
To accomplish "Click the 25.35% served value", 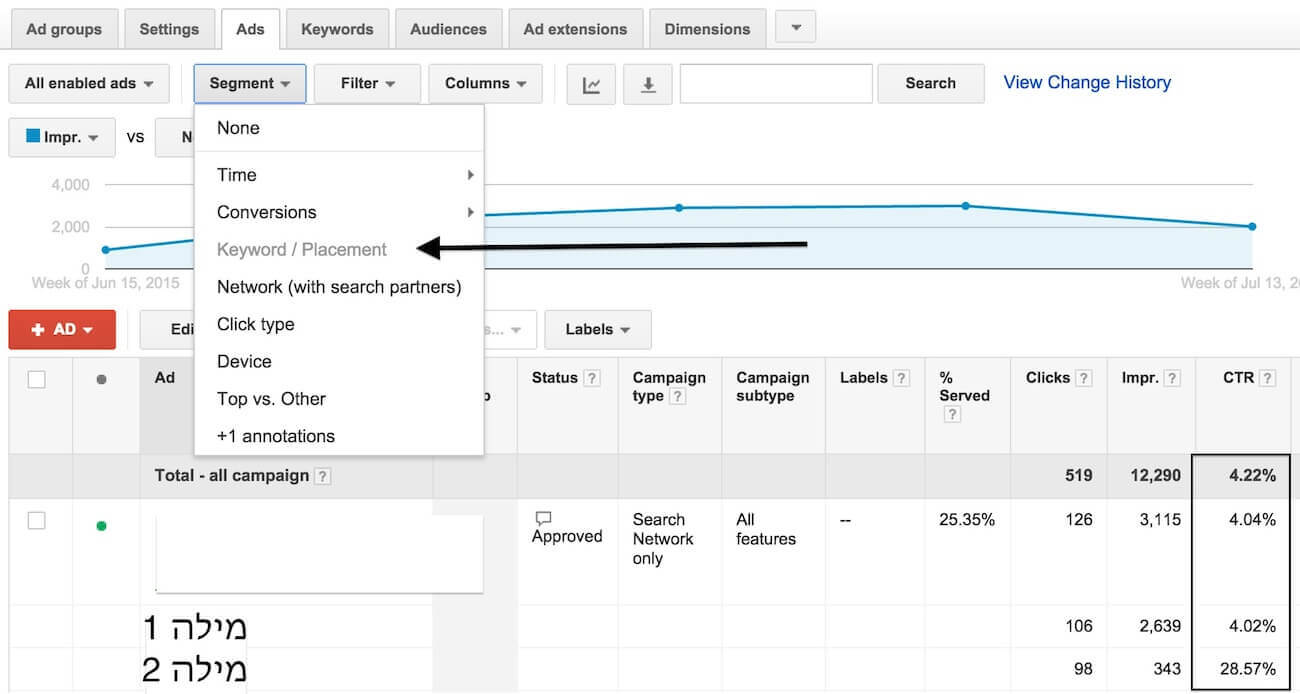I will [x=967, y=520].
